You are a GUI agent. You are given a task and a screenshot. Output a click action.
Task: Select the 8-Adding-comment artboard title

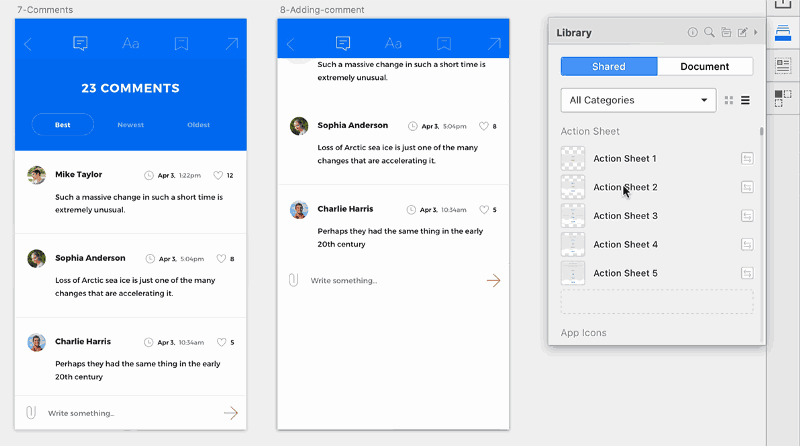[322, 10]
